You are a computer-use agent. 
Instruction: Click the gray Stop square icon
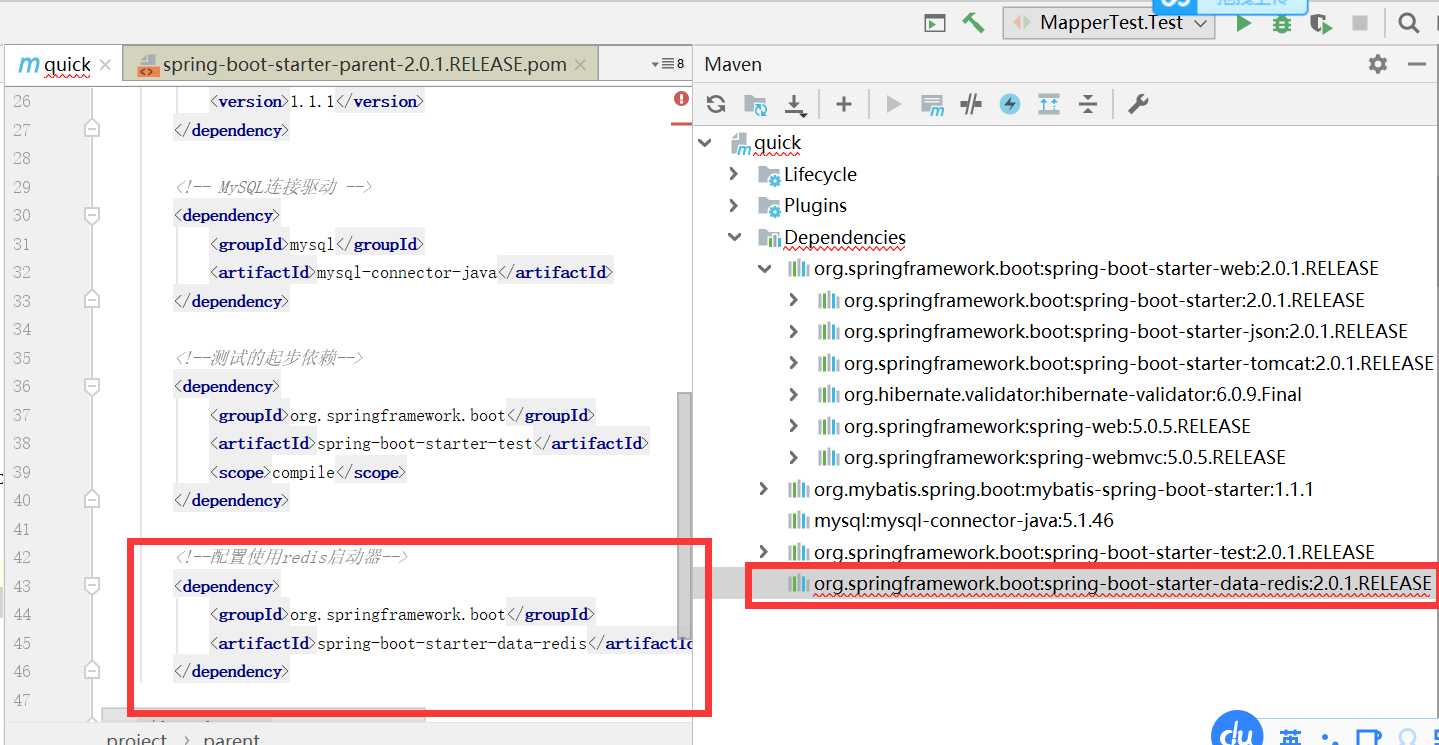[x=1360, y=23]
